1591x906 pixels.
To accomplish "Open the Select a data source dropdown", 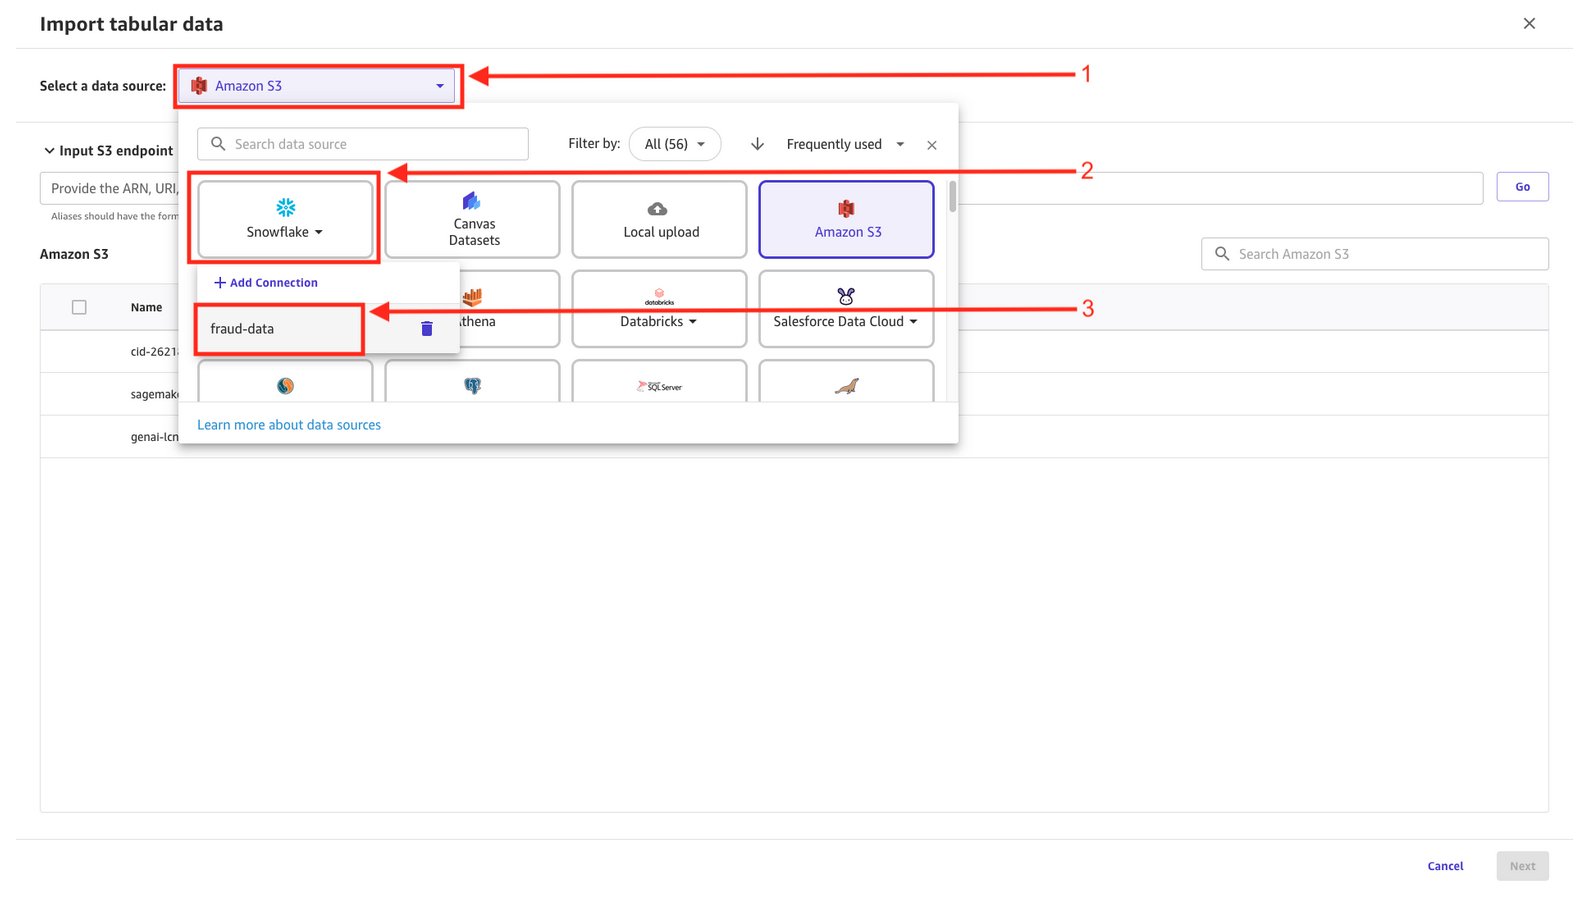I will click(x=317, y=86).
